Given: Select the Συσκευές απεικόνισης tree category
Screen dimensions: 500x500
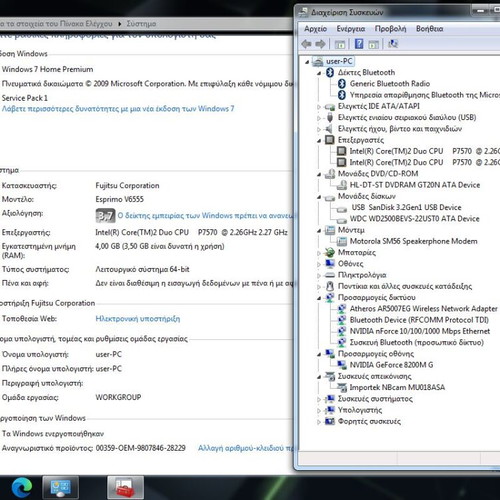Looking at the screenshot, I should pos(374,376).
